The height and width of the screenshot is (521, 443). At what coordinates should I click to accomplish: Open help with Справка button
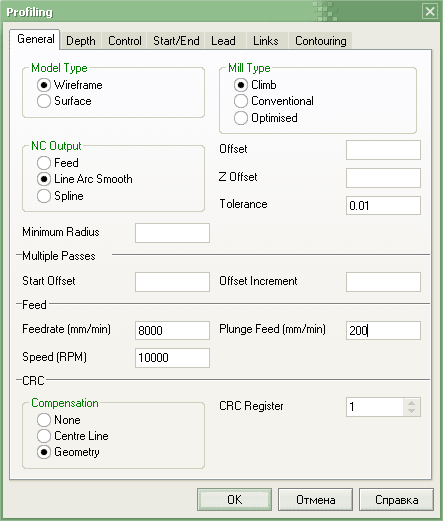click(x=396, y=500)
